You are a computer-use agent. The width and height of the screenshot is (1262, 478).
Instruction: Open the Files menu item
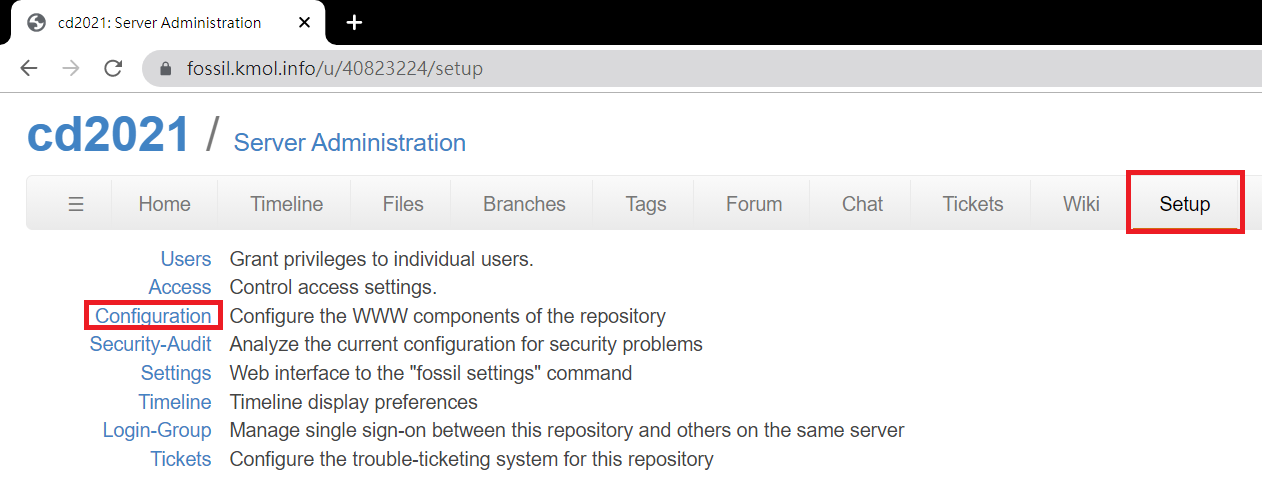pyautogui.click(x=403, y=204)
